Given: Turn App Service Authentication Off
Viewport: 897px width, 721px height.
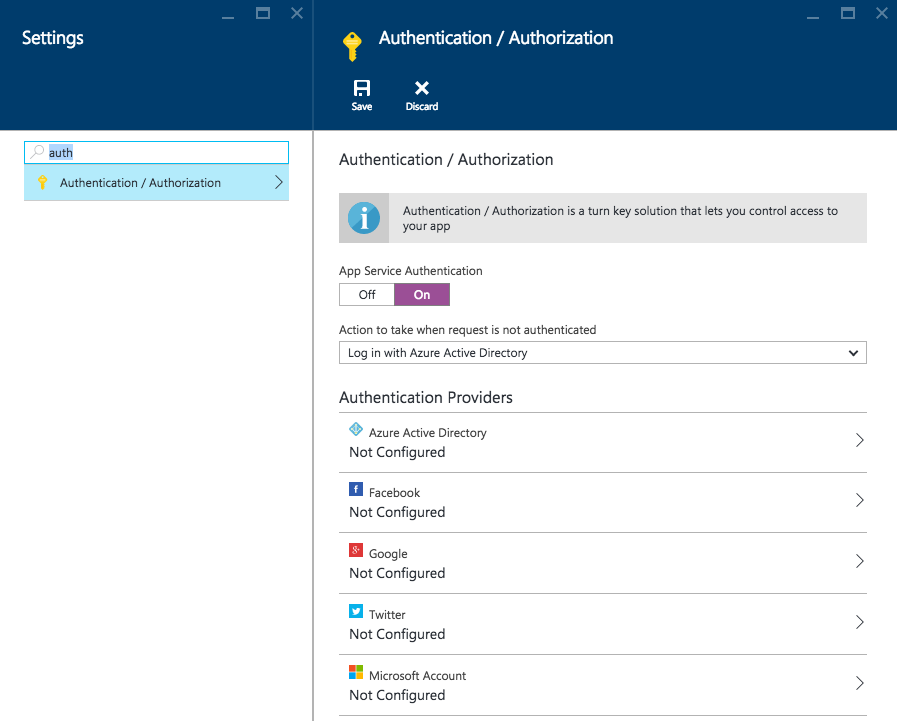Looking at the screenshot, I should pyautogui.click(x=367, y=295).
